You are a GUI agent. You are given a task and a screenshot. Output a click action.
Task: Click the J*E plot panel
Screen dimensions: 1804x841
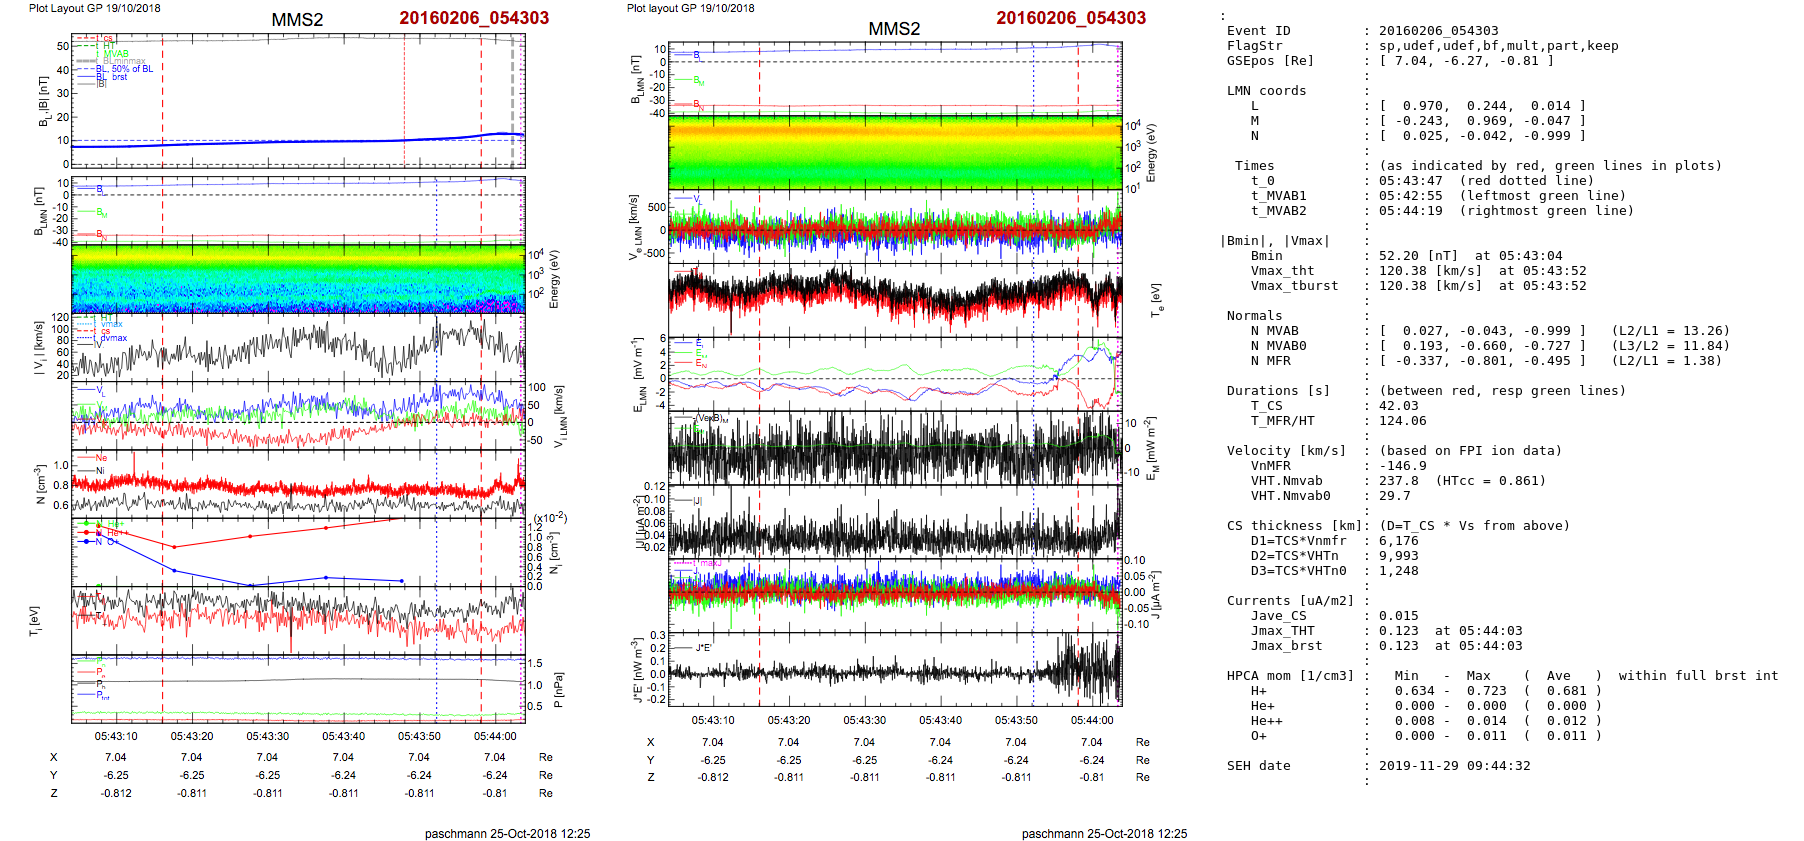point(895,669)
